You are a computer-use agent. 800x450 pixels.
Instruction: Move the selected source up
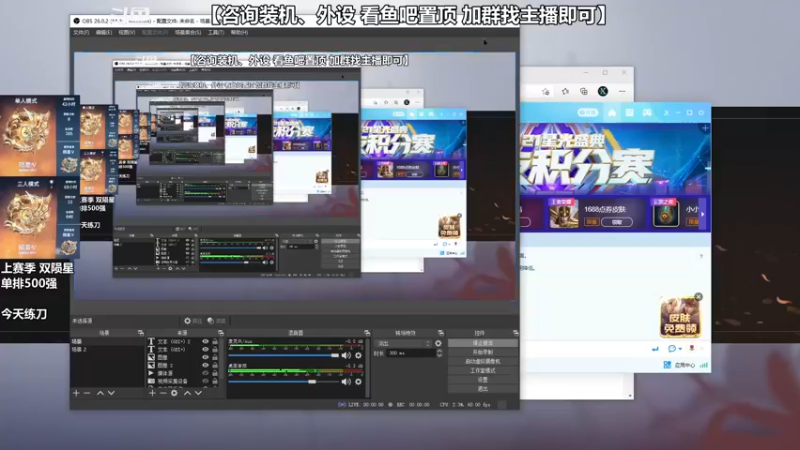coord(187,393)
